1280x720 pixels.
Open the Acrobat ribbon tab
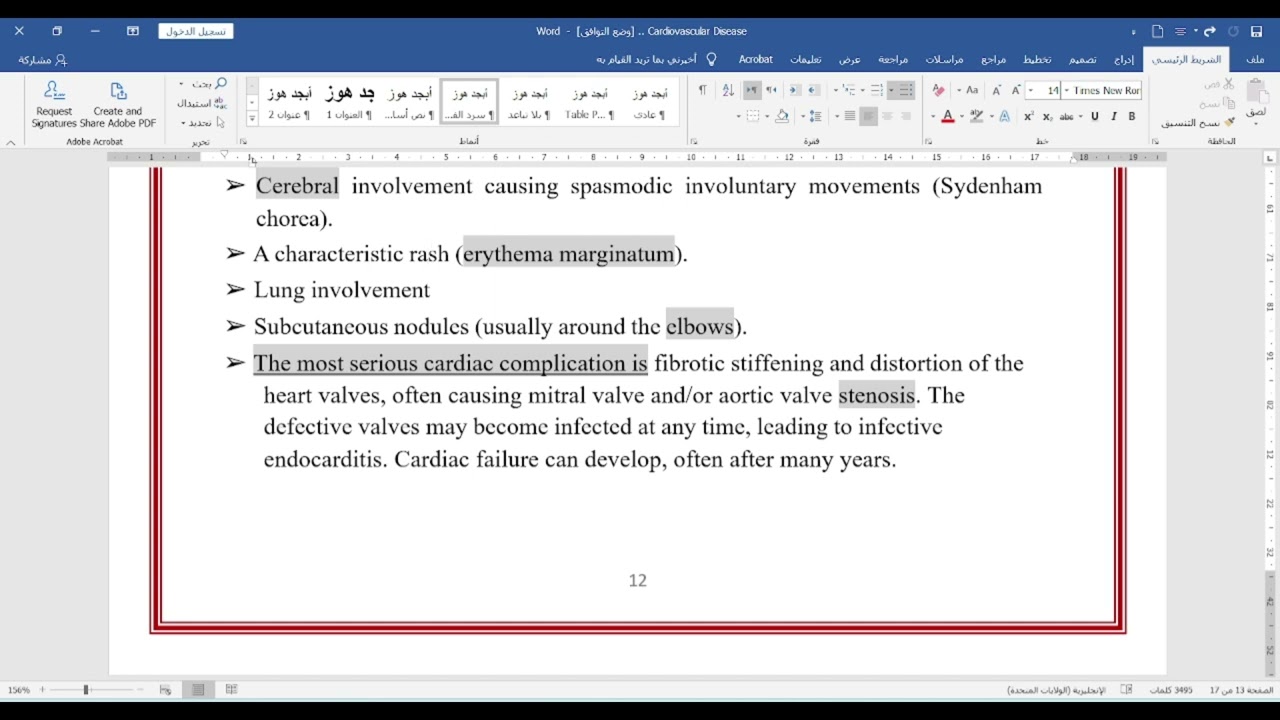756,60
